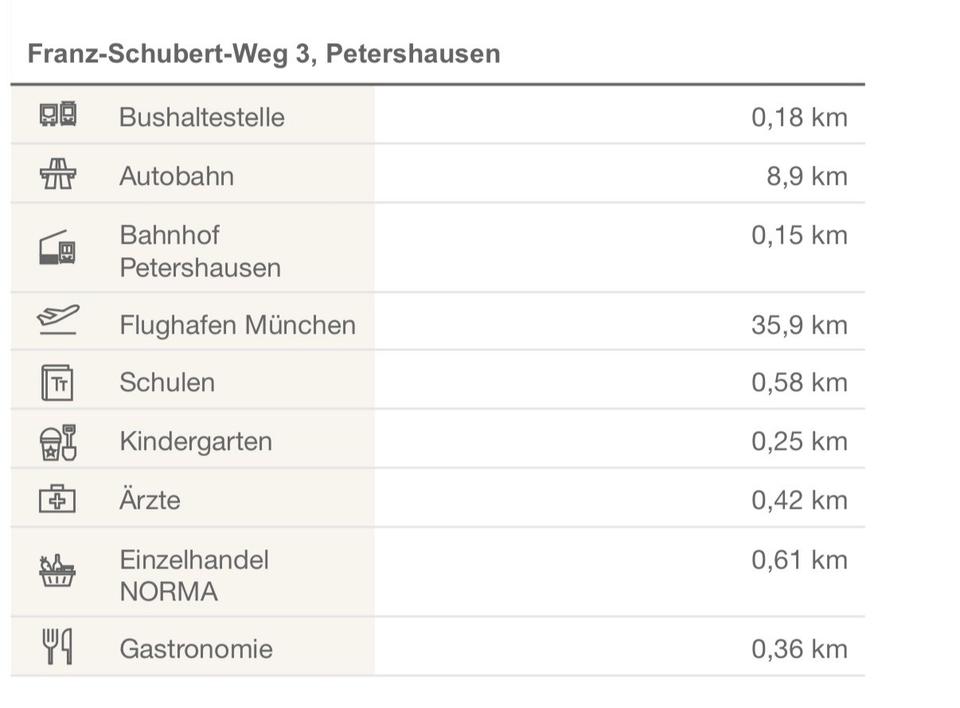The image size is (960, 708).
Task: Click the train station icon
Action: [58, 248]
